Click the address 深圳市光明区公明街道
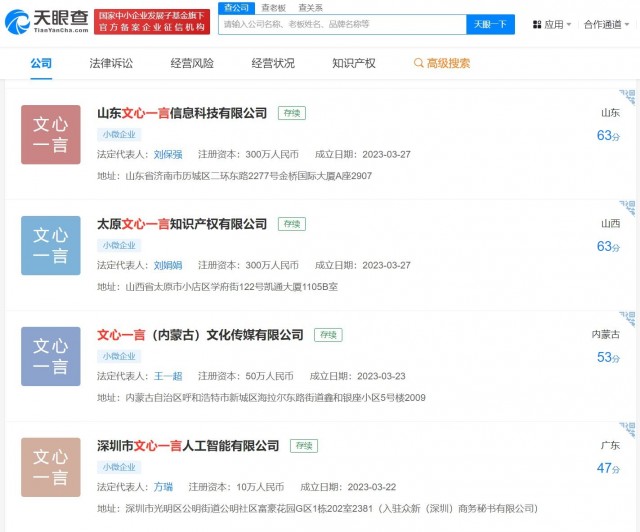 click(x=331, y=509)
